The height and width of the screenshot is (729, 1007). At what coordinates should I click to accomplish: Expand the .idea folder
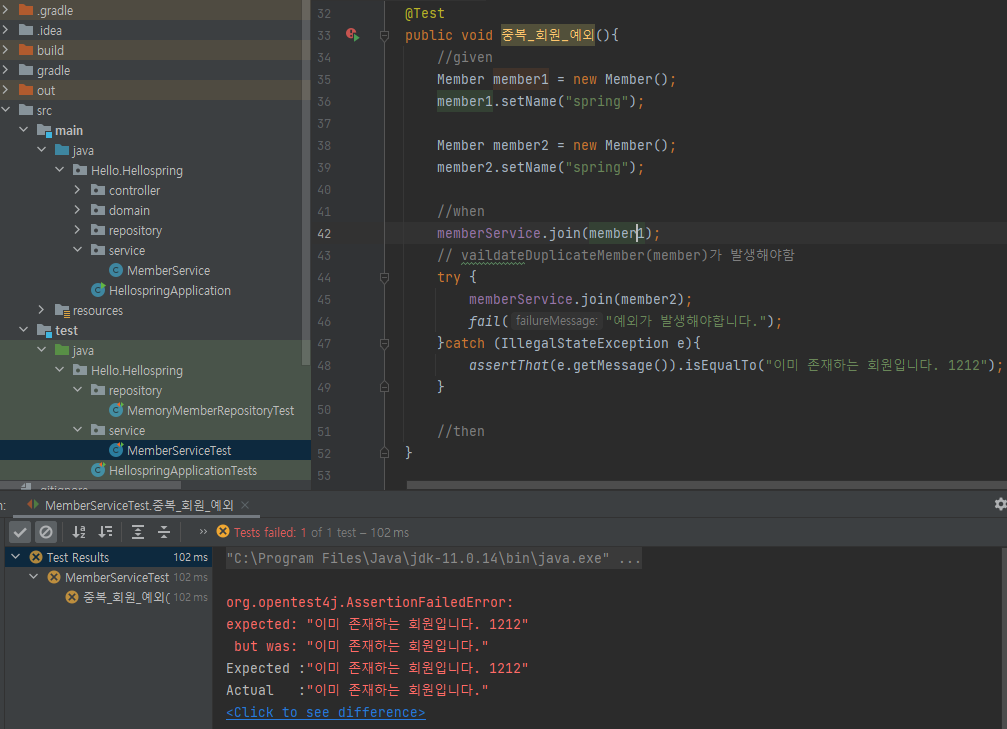point(5,30)
